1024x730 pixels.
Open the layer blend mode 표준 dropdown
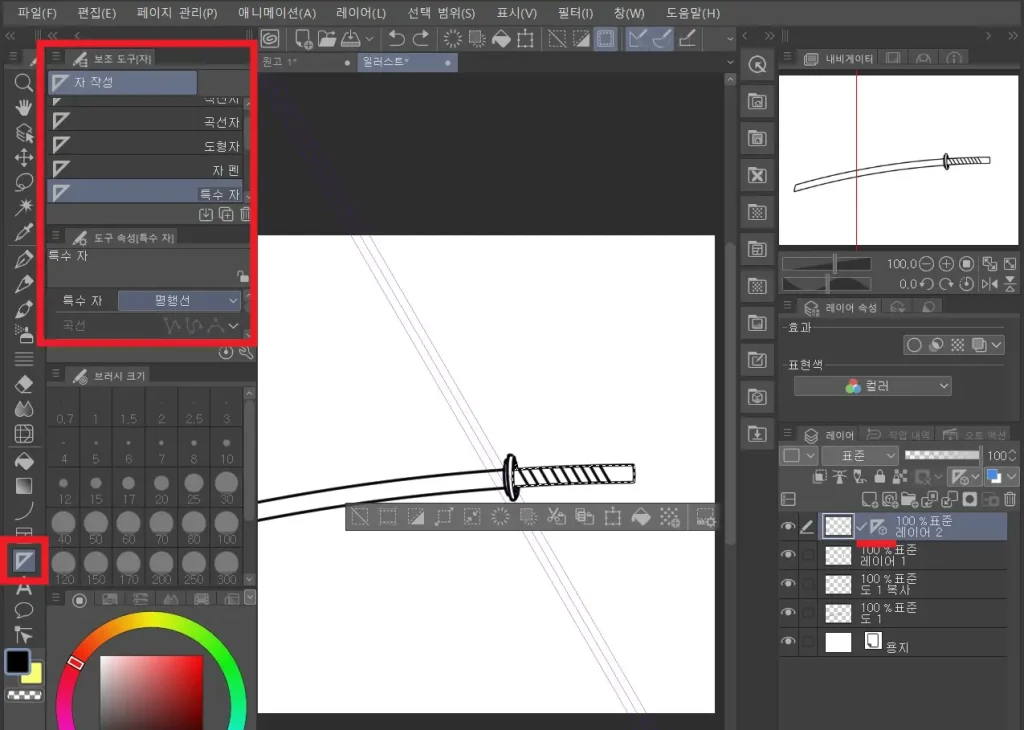pos(860,456)
